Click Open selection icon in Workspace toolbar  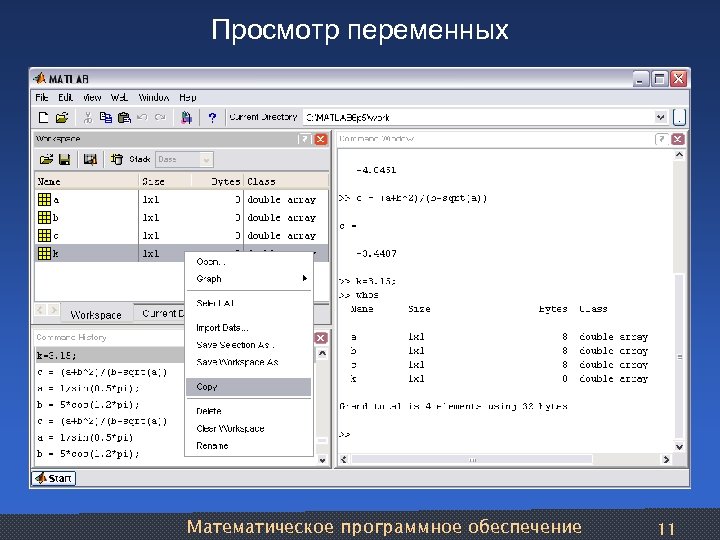90,159
